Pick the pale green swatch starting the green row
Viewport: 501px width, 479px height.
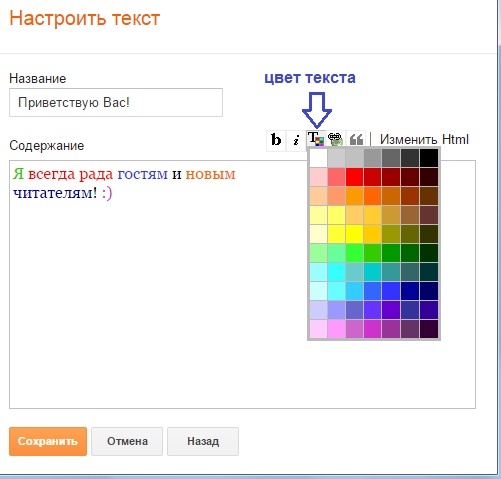[x=318, y=253]
